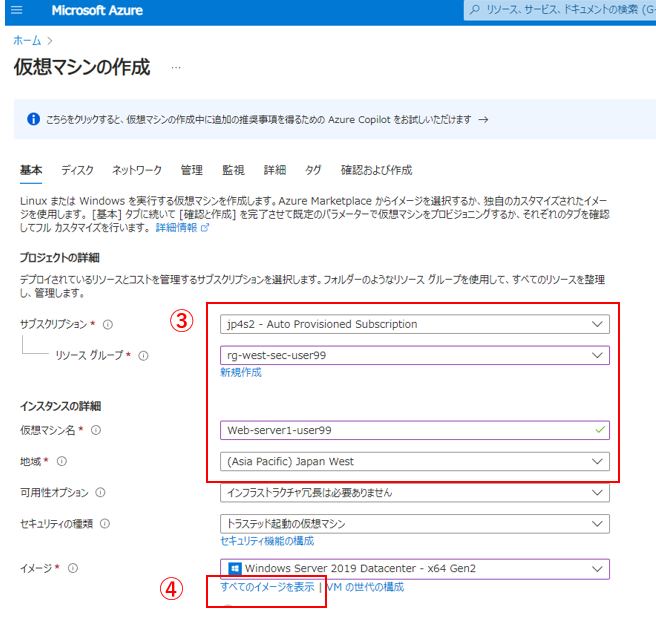Open the 地域 dropdown showing Japan West
This screenshot has width=656, height=628.
[x=415, y=461]
